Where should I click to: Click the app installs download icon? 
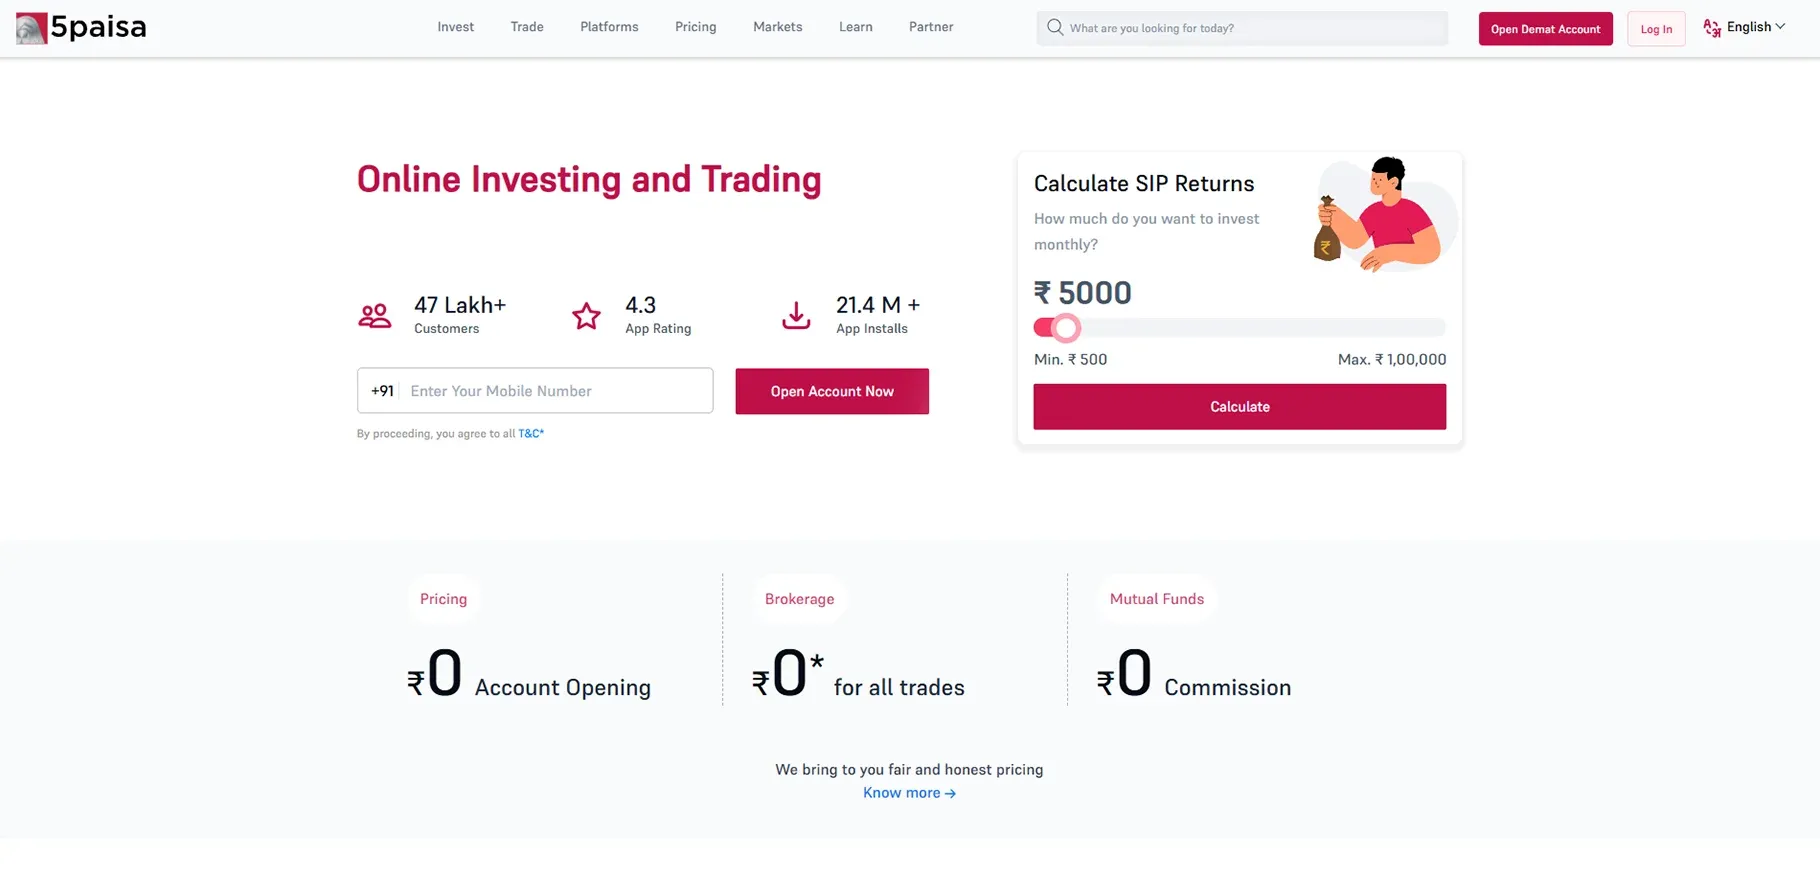796,316
